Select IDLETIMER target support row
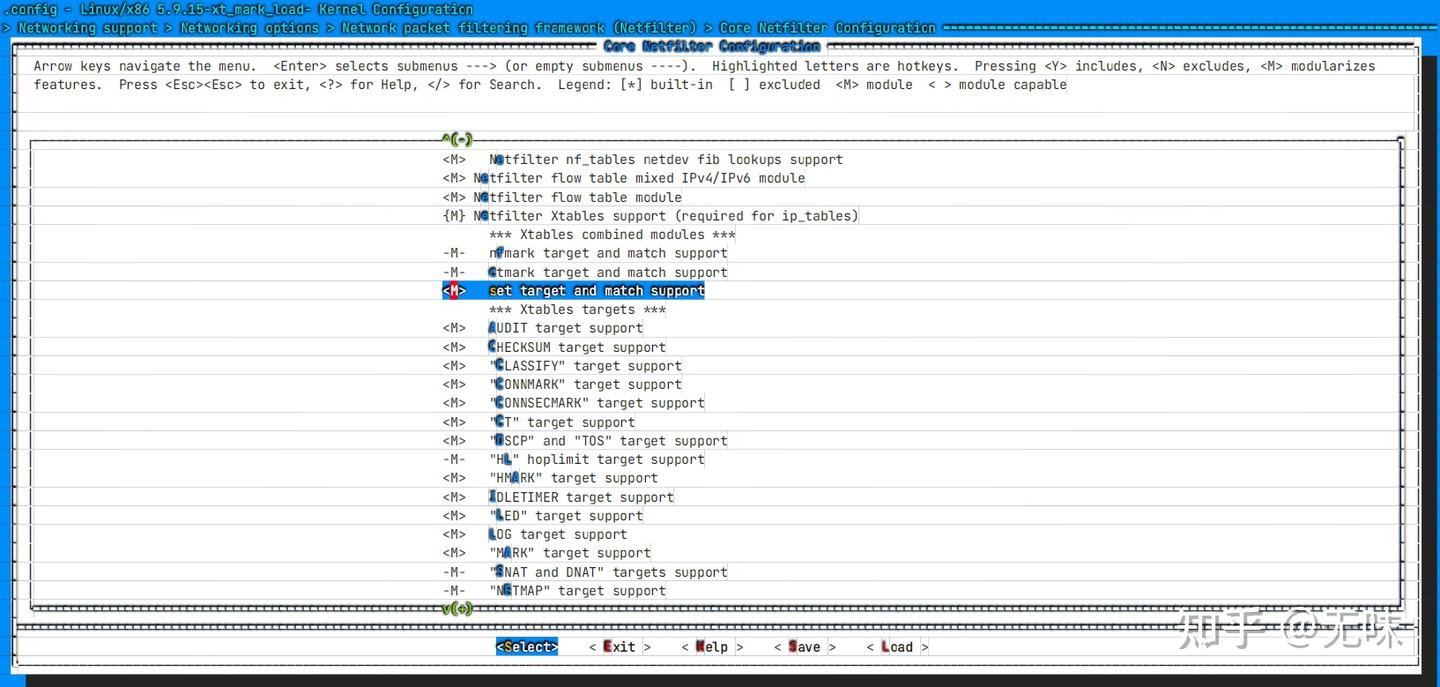The image size is (1440, 687). 581,497
